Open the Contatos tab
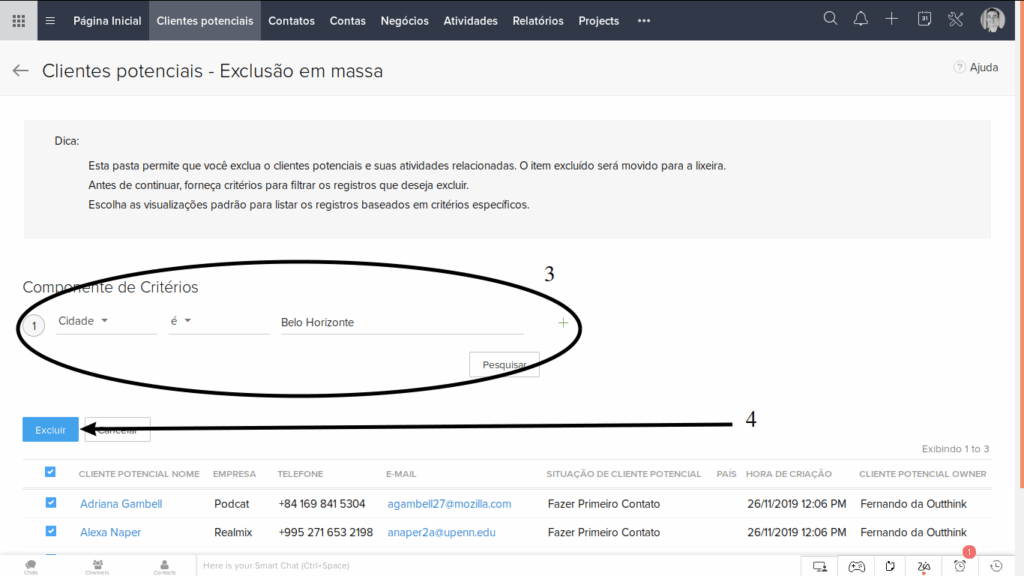1024x576 pixels. pos(291,21)
